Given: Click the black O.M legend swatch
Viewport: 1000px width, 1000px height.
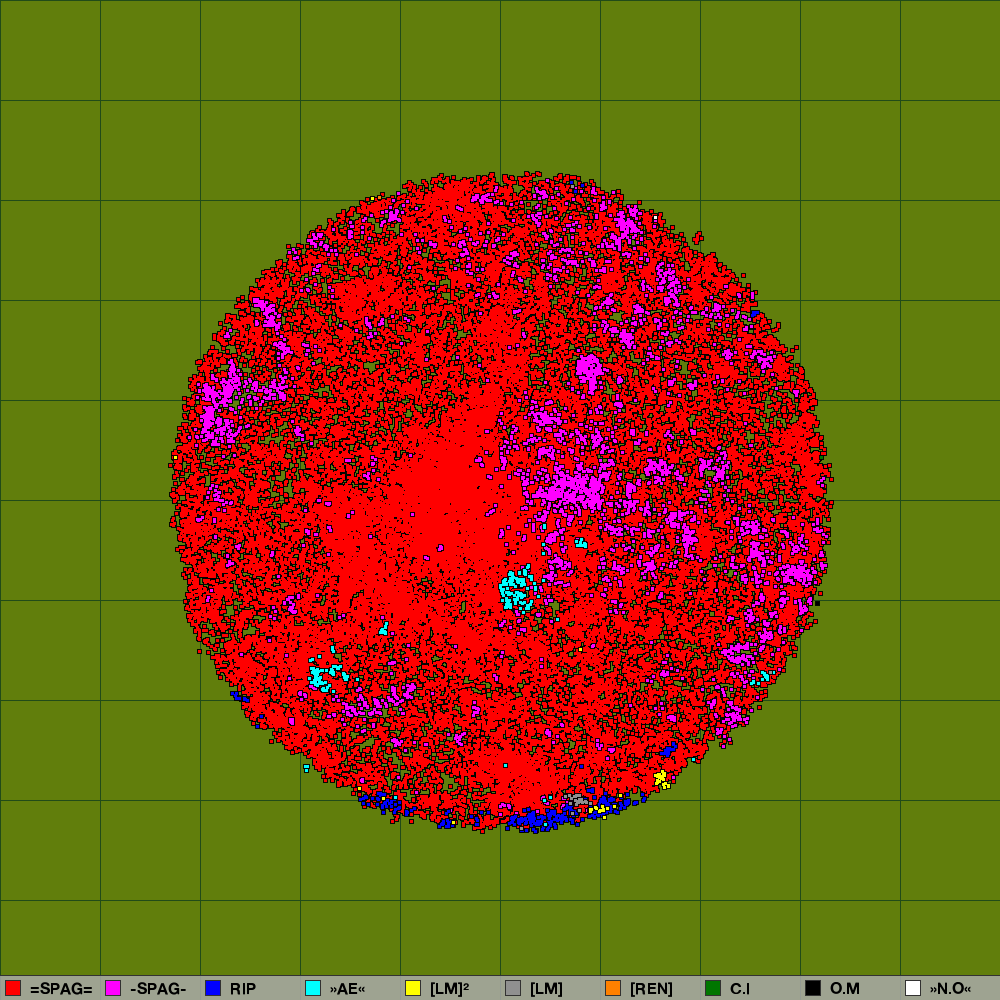Looking at the screenshot, I should 813,988.
